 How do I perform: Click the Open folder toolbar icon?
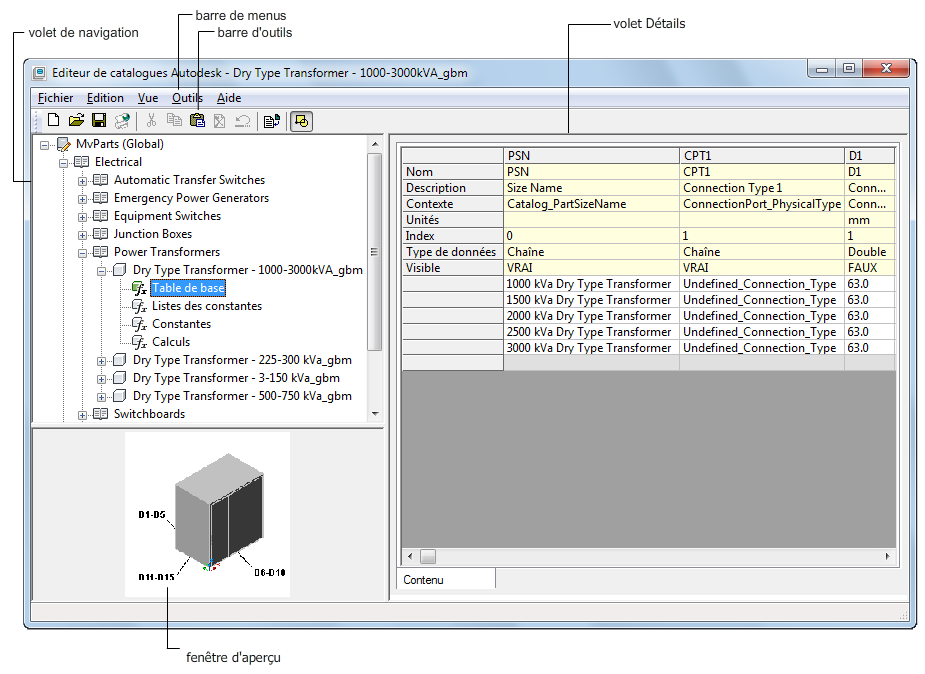[x=76, y=120]
